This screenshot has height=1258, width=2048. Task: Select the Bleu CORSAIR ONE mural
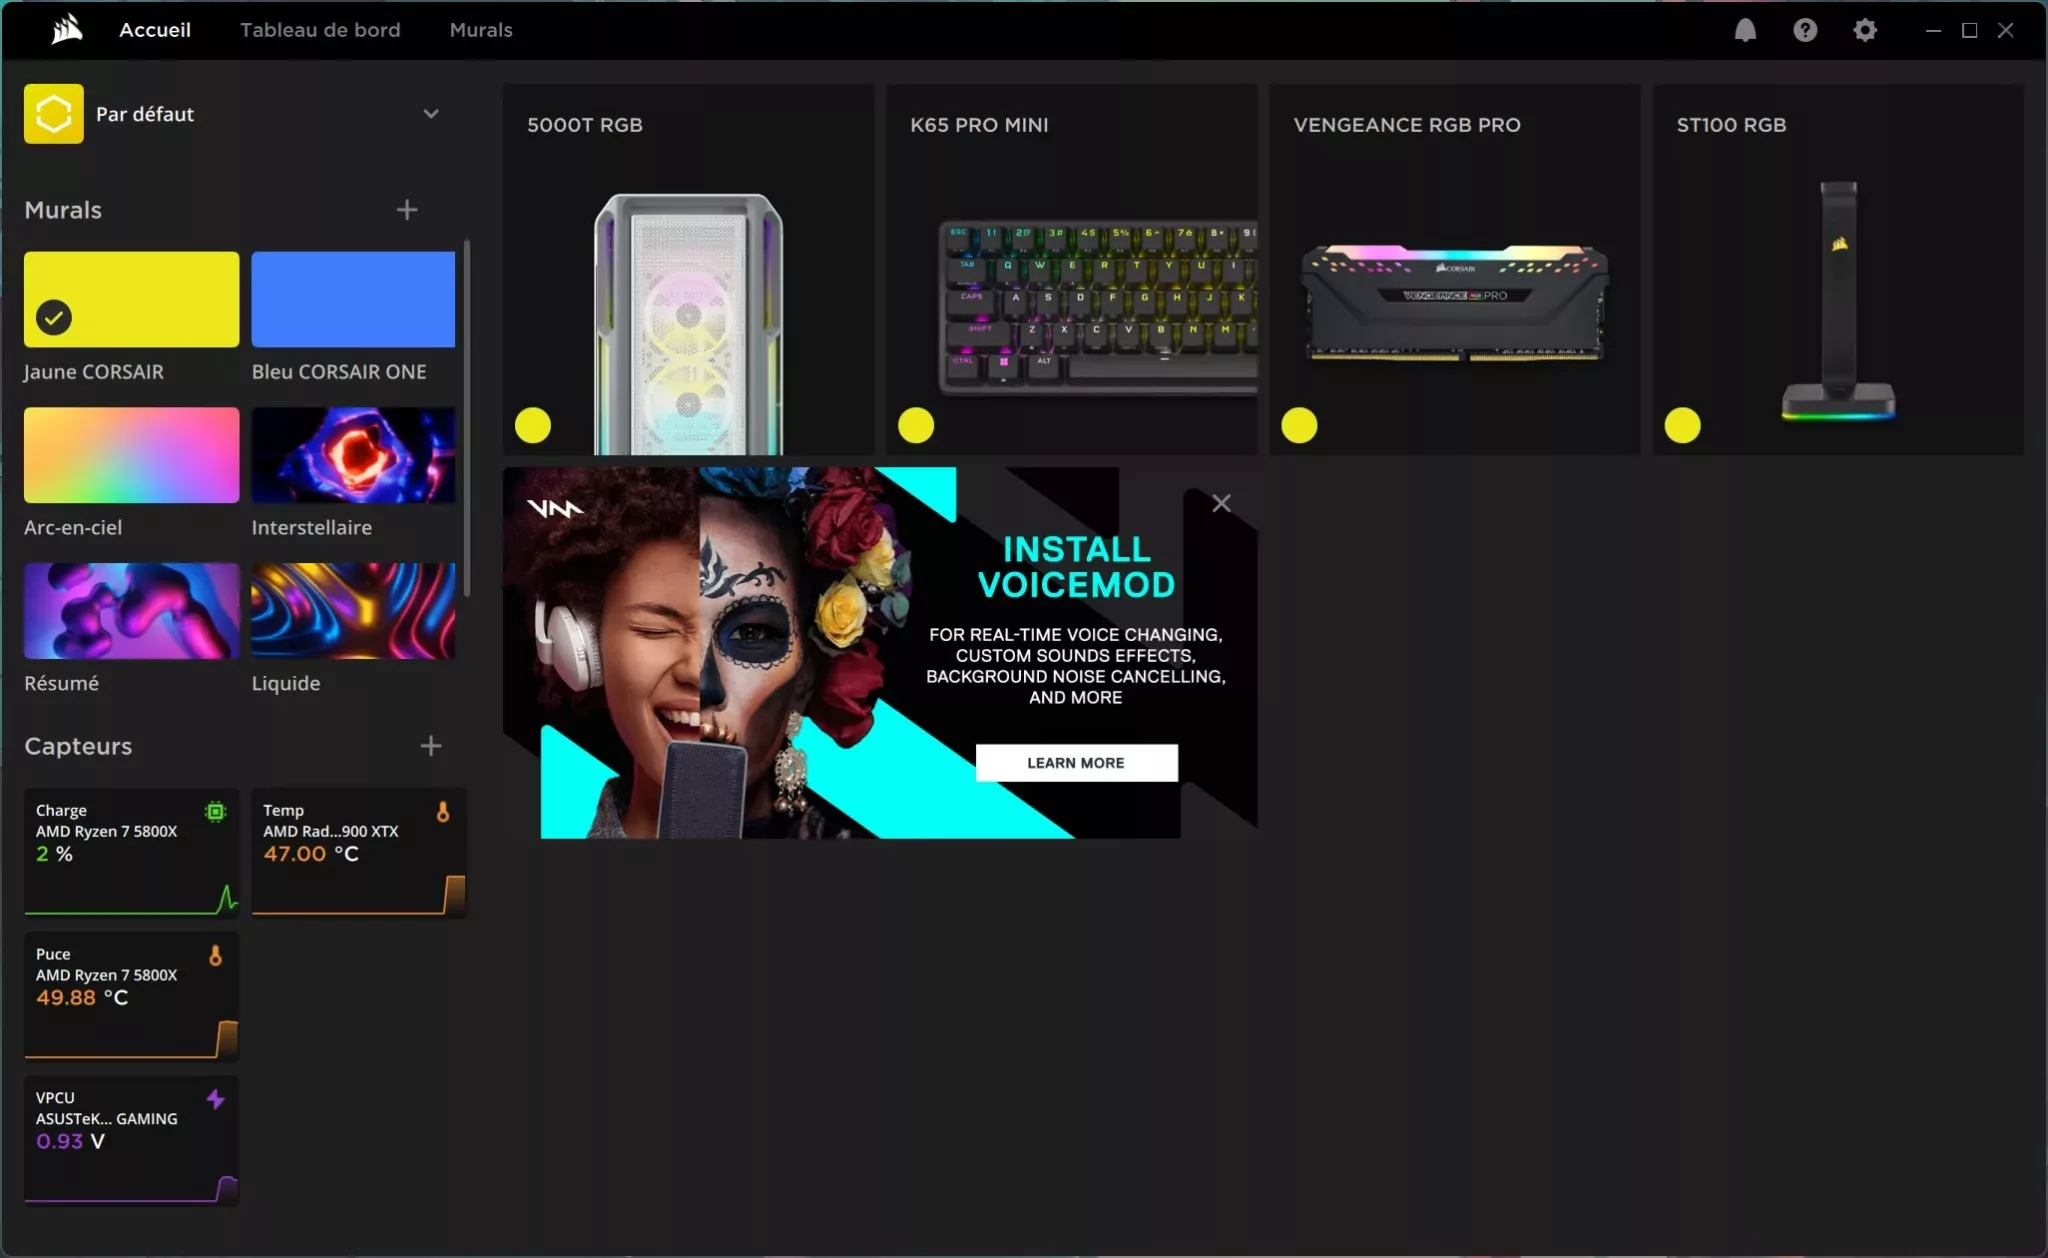click(353, 299)
